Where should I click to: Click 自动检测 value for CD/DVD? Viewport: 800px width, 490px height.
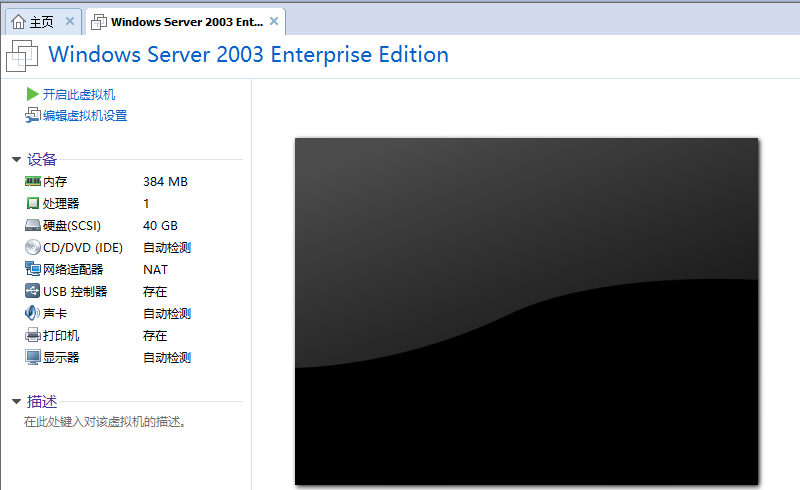coord(167,248)
